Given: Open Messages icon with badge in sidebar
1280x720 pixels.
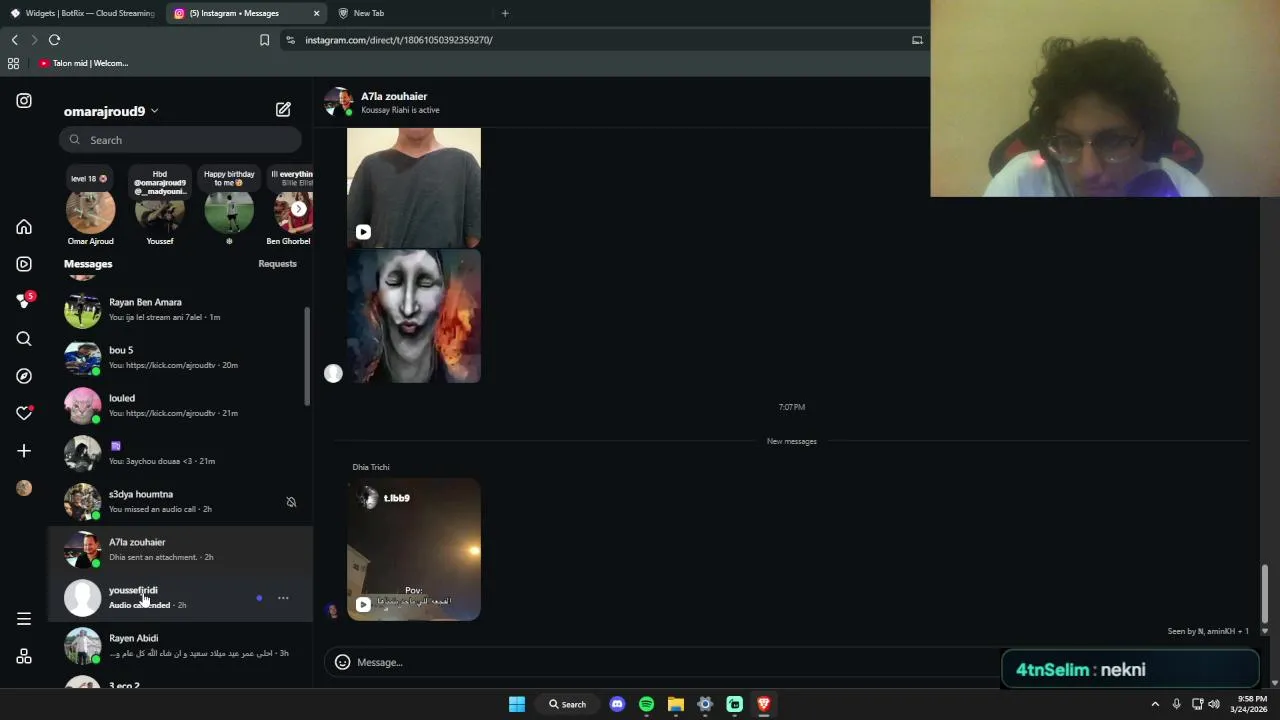Looking at the screenshot, I should pos(24,301).
